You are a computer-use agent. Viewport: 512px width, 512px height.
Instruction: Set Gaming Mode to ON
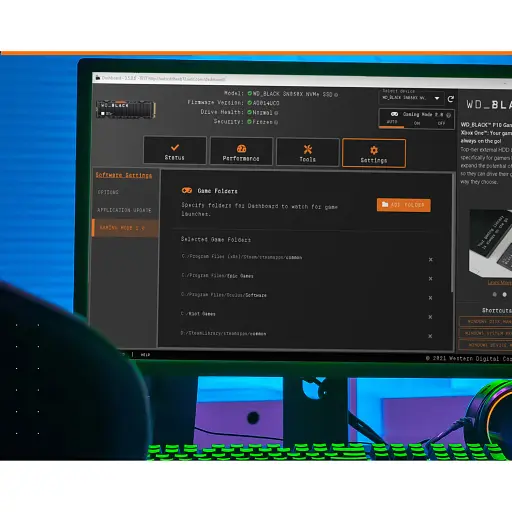pos(417,123)
